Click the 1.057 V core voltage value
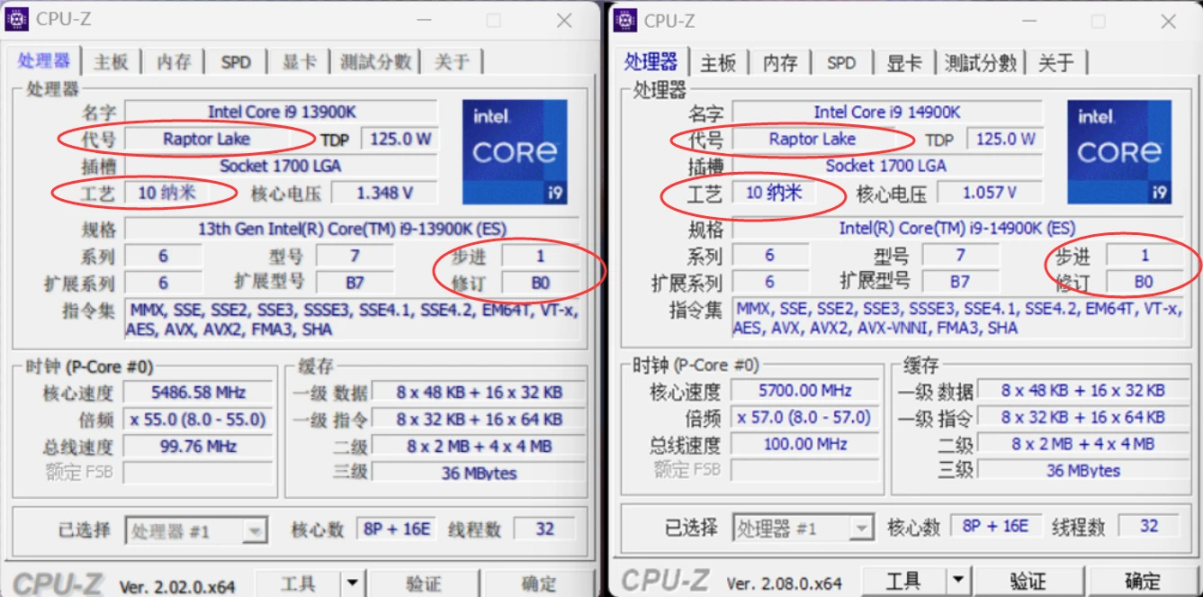This screenshot has height=597, width=1203. pyautogui.click(x=989, y=192)
